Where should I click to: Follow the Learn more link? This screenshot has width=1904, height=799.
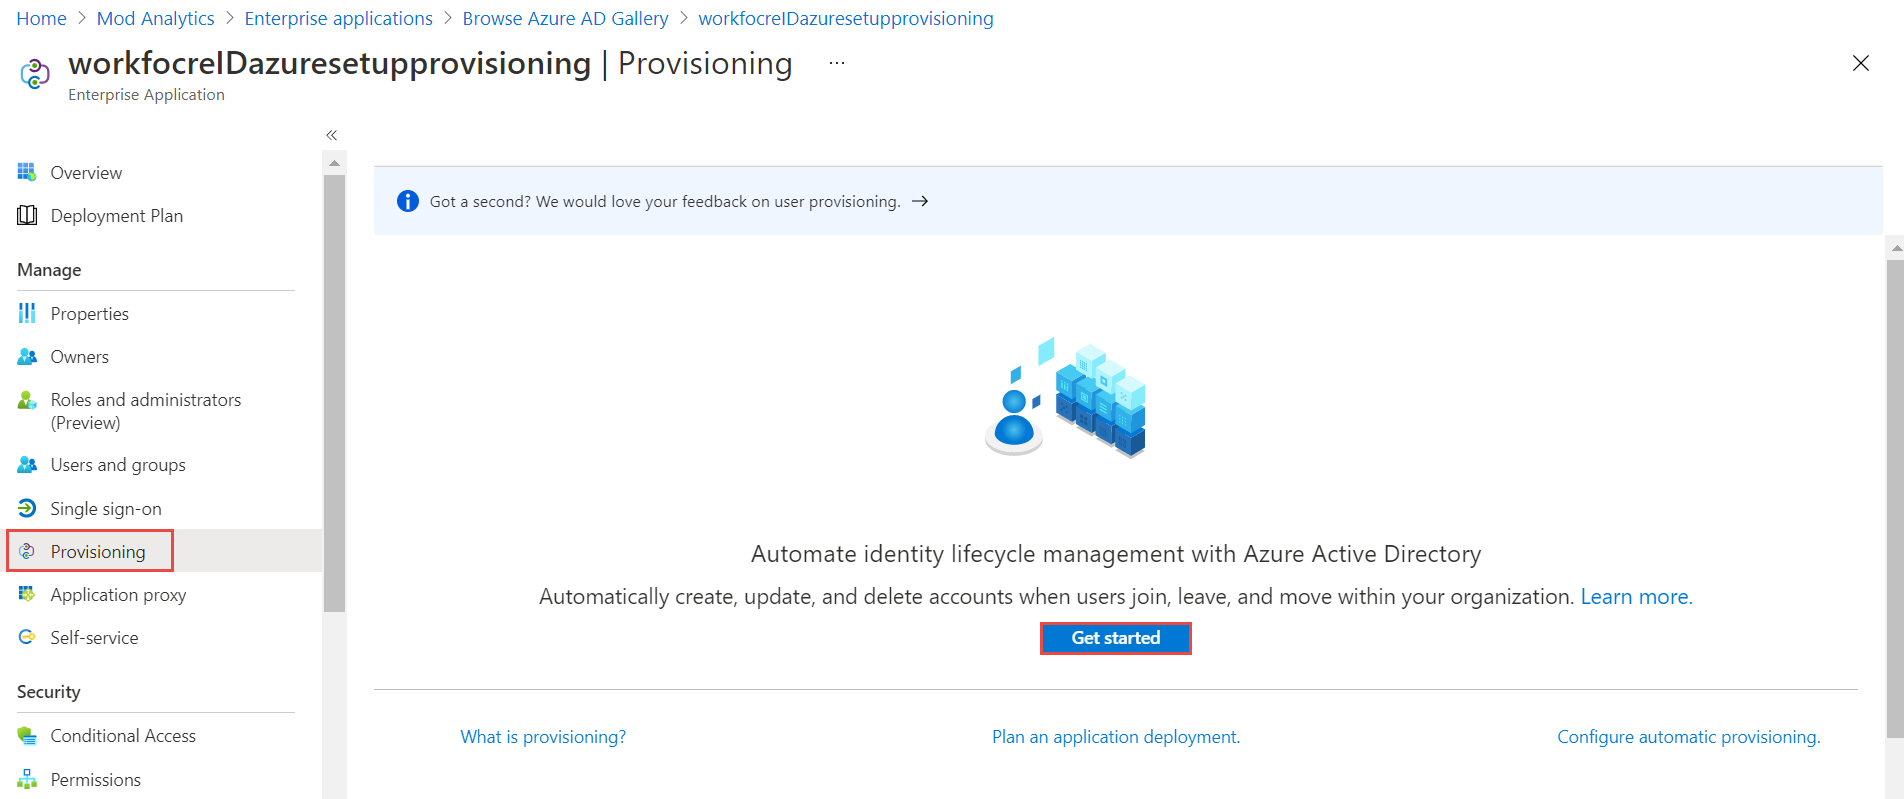[x=1636, y=596]
